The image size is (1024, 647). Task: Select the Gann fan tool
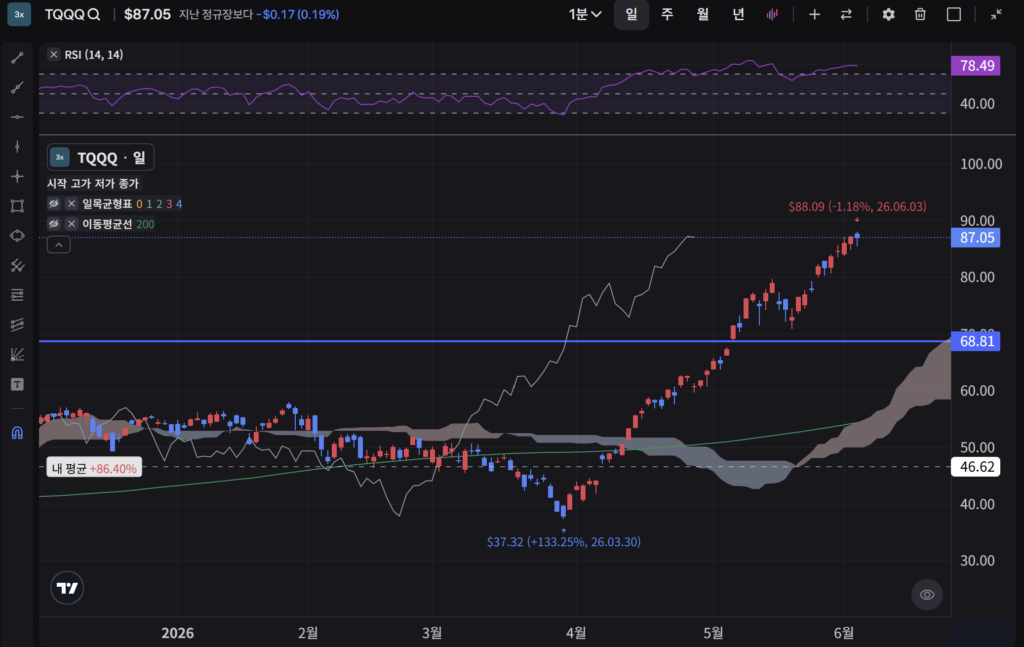(18, 355)
